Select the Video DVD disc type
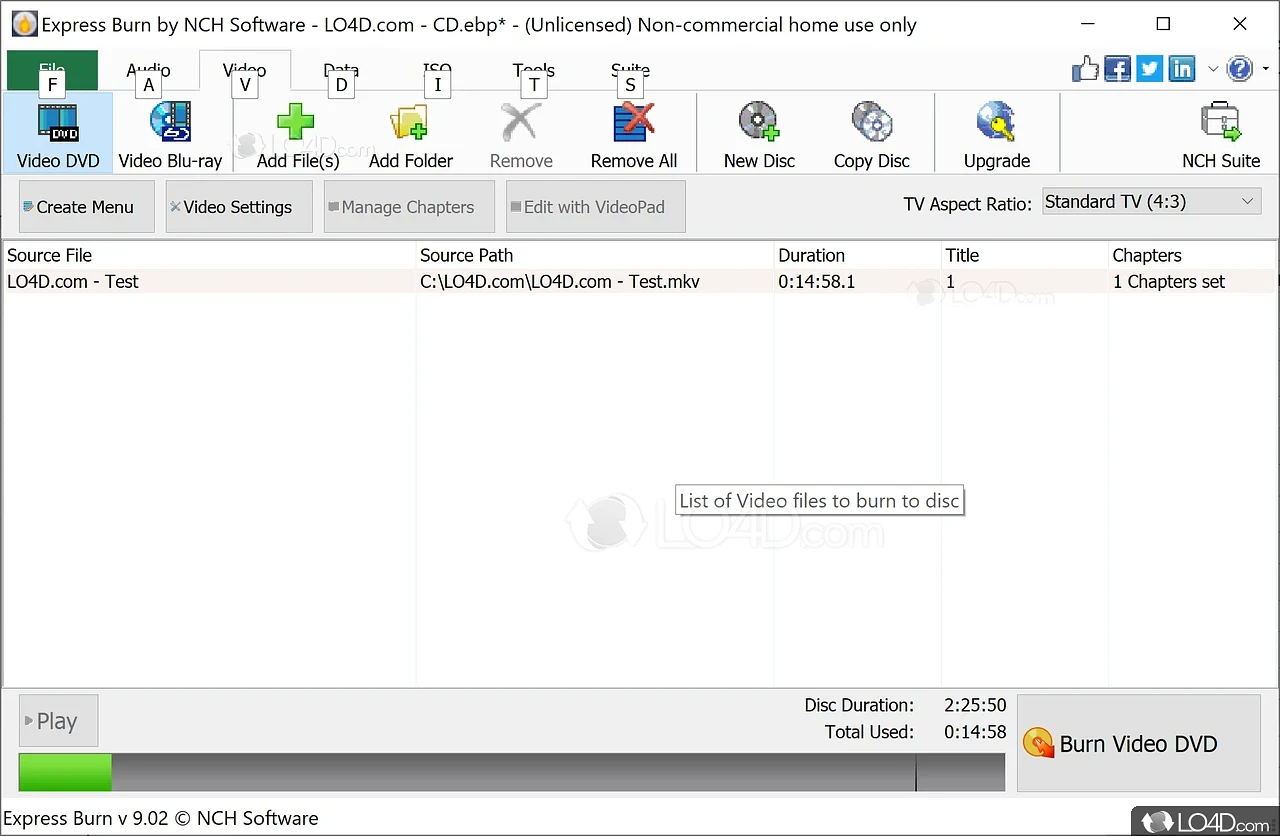The image size is (1280, 836). point(58,133)
